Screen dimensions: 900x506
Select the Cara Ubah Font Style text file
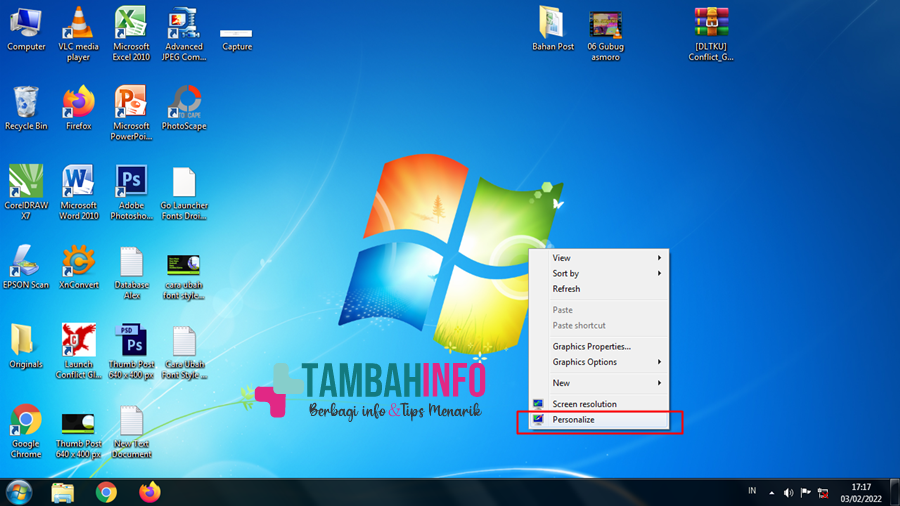tap(184, 352)
